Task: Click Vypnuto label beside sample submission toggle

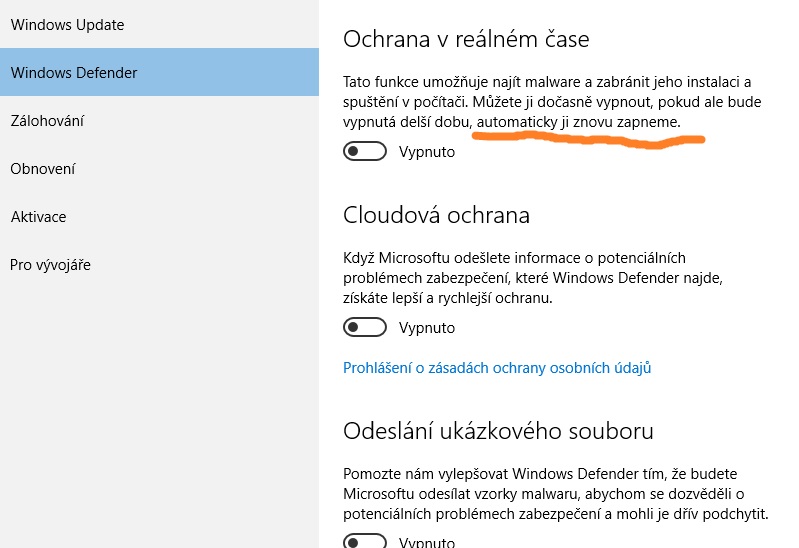Action: pos(427,542)
